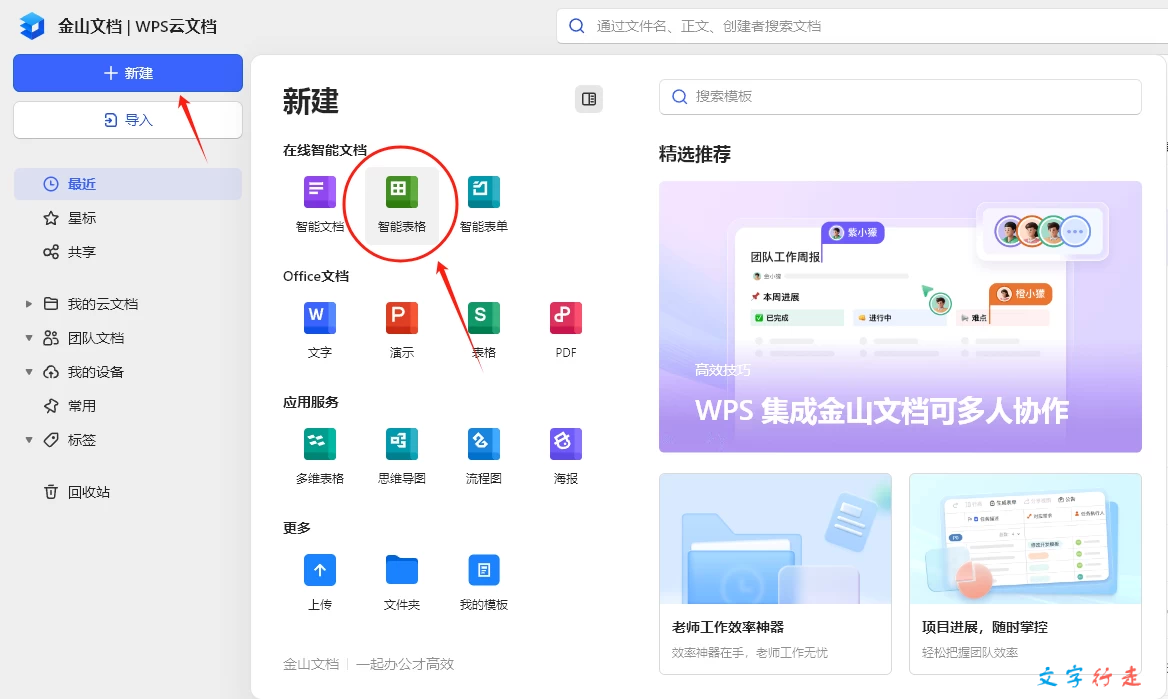Click the star icon beside 星标
1168x699 pixels.
(51, 218)
